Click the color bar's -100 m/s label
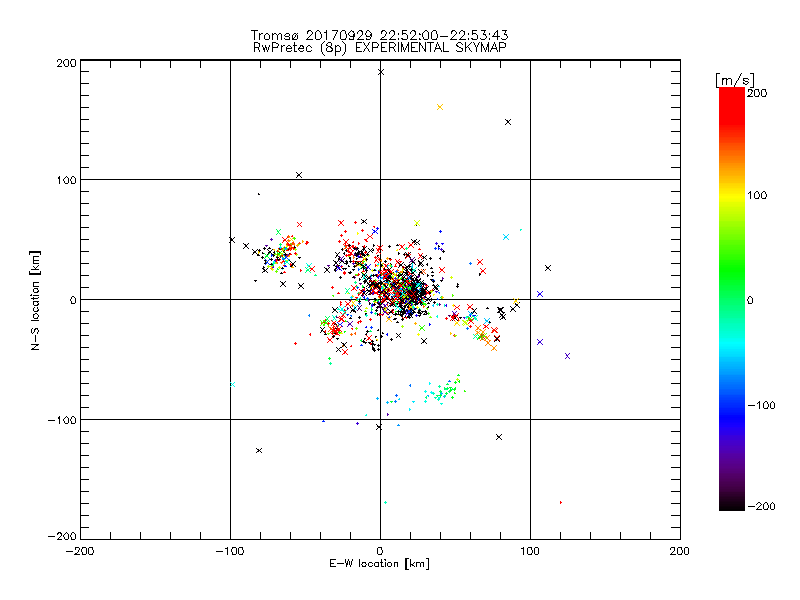The width and height of the screenshot is (800, 600). click(x=761, y=405)
